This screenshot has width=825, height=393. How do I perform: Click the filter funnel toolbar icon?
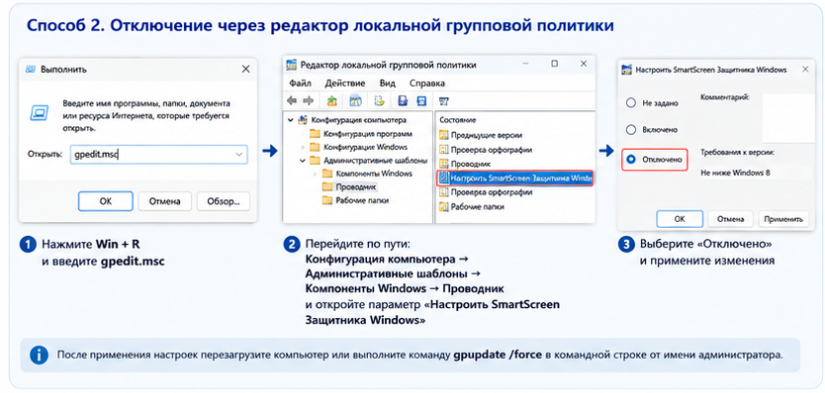[444, 100]
